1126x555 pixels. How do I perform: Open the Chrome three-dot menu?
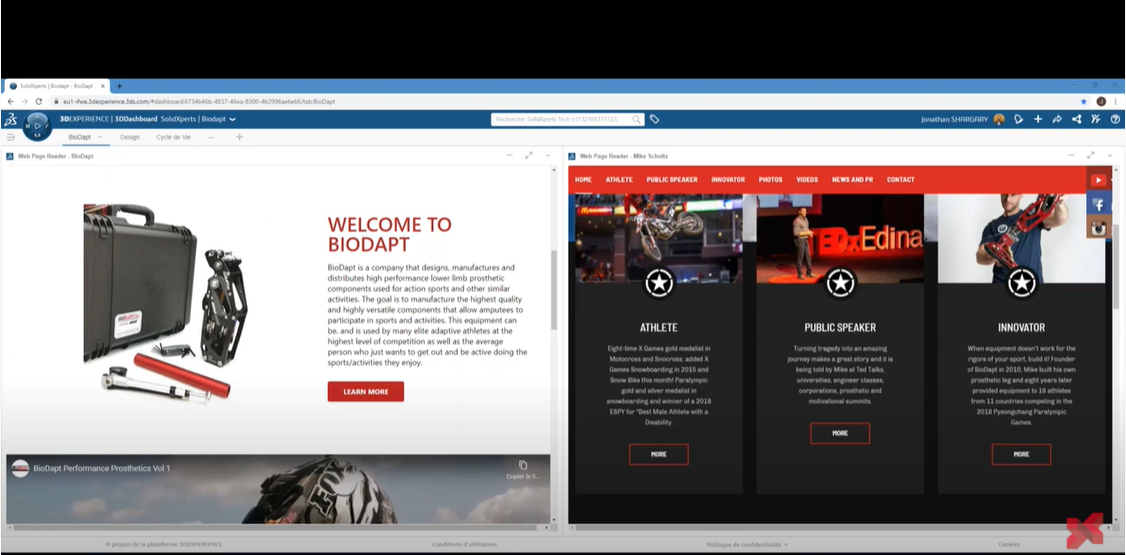(x=1115, y=102)
